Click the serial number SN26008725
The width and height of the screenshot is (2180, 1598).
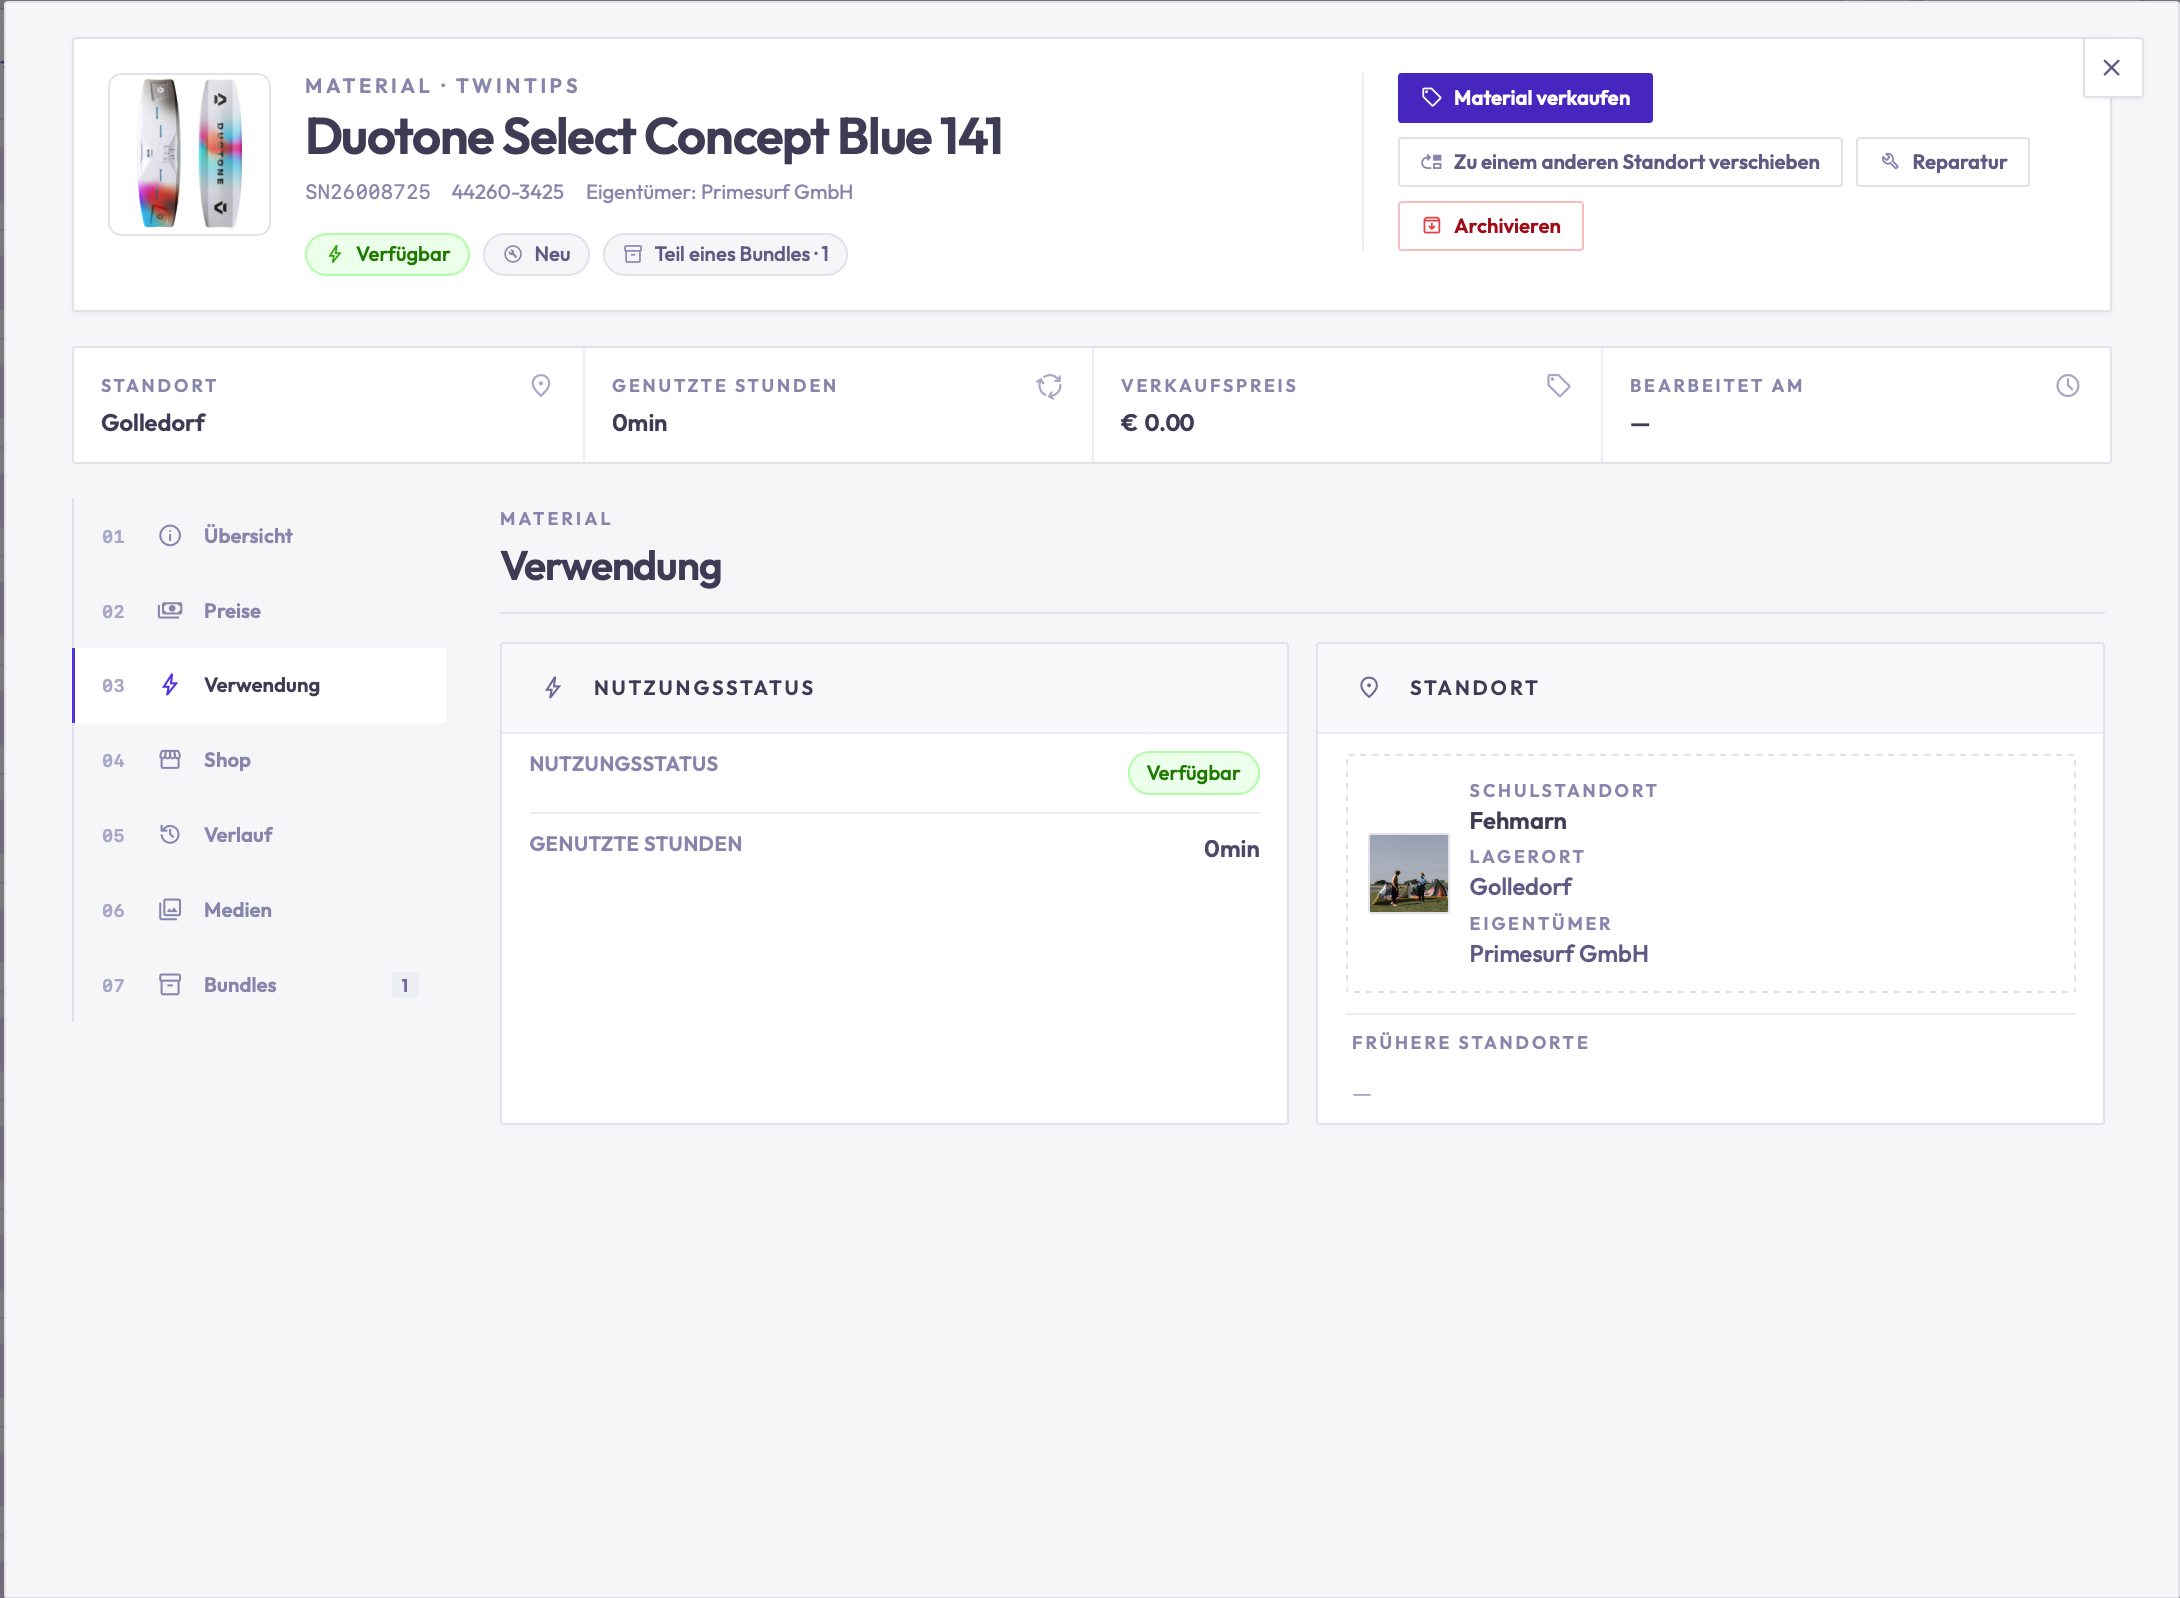pos(367,192)
